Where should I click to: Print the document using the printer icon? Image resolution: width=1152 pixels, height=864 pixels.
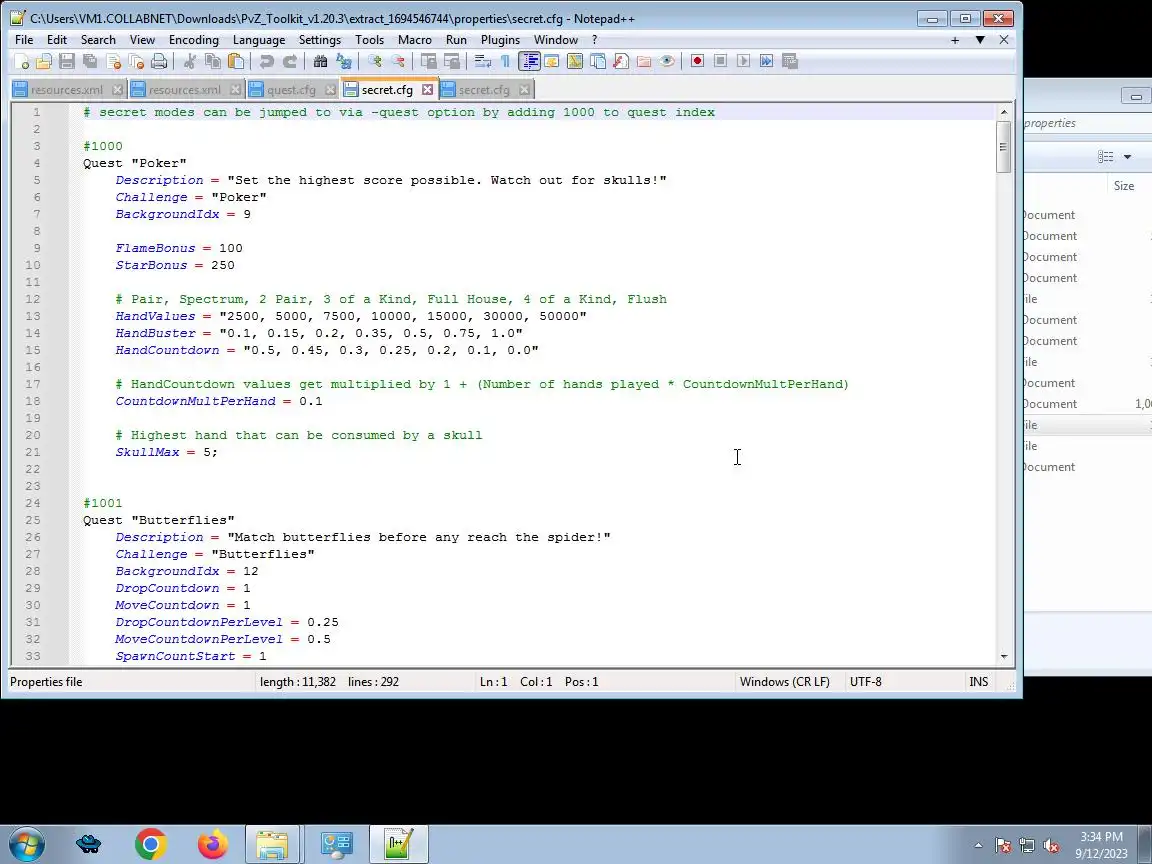(159, 61)
